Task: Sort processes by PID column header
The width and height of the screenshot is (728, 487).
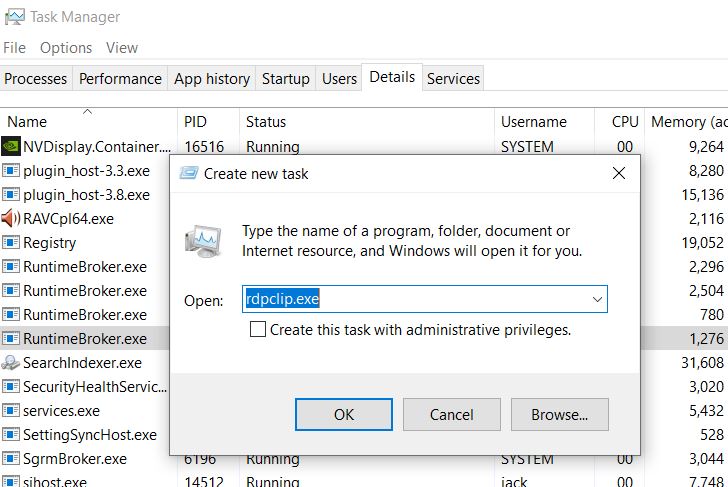Action: [x=195, y=122]
